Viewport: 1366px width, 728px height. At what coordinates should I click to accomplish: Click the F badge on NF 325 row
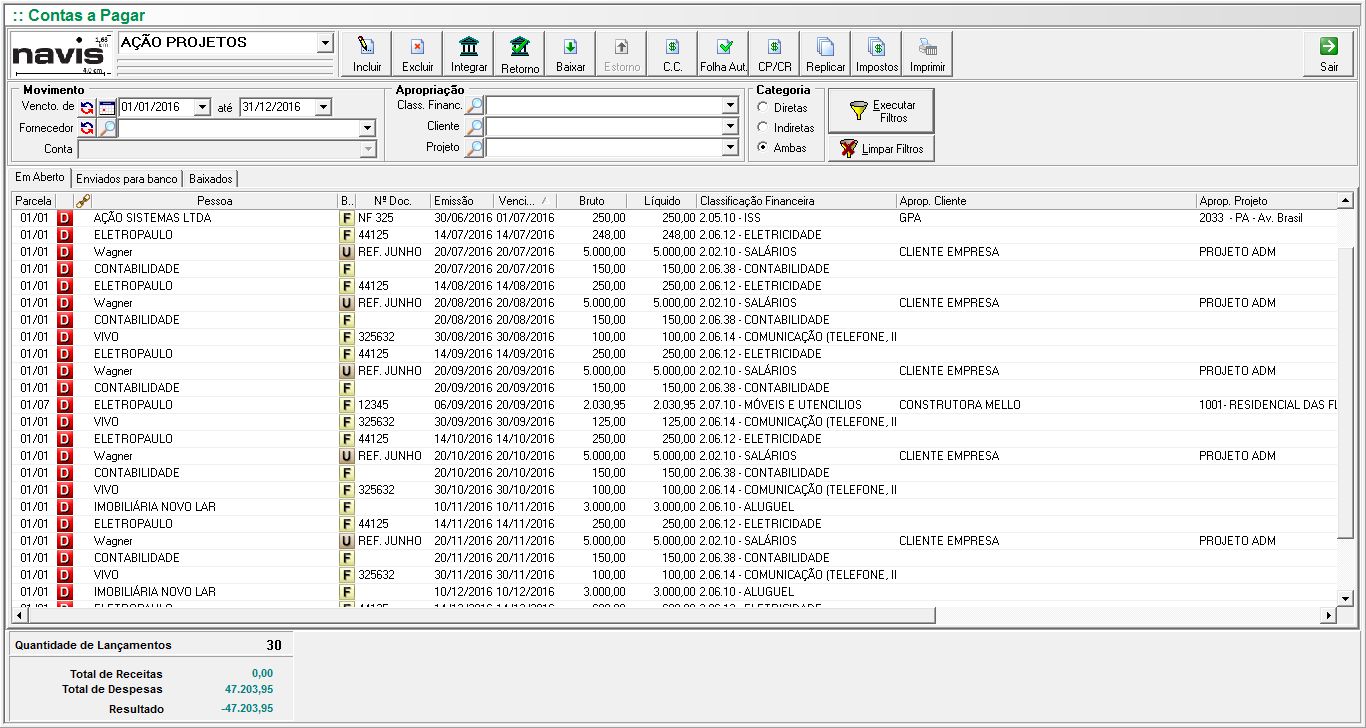[347, 218]
